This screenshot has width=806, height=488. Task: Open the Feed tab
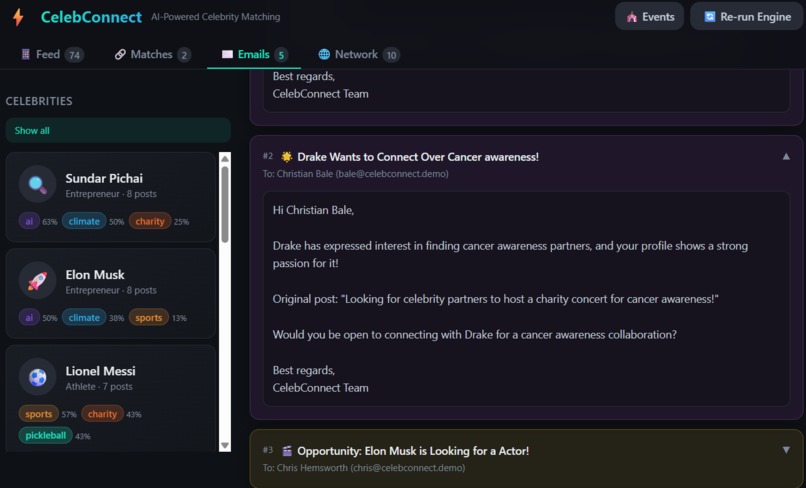click(x=51, y=54)
